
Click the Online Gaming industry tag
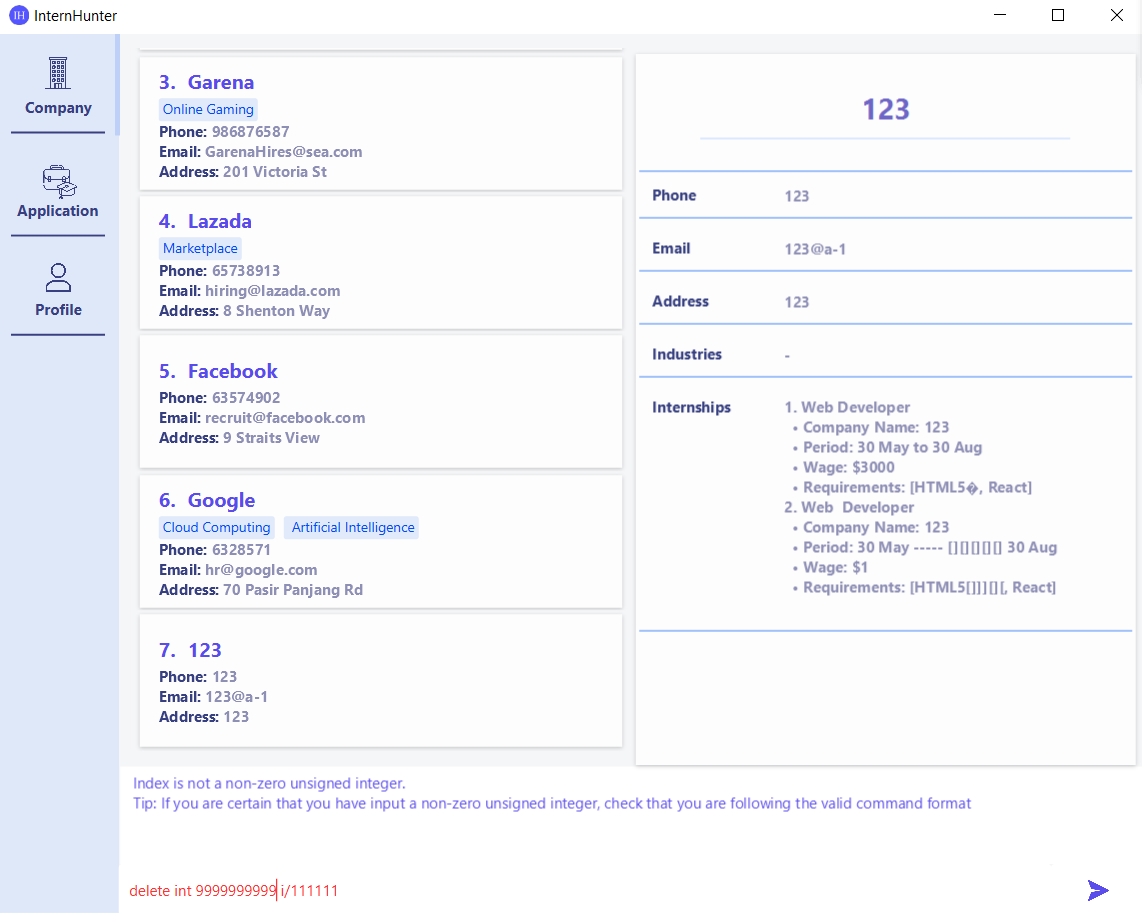click(x=208, y=109)
